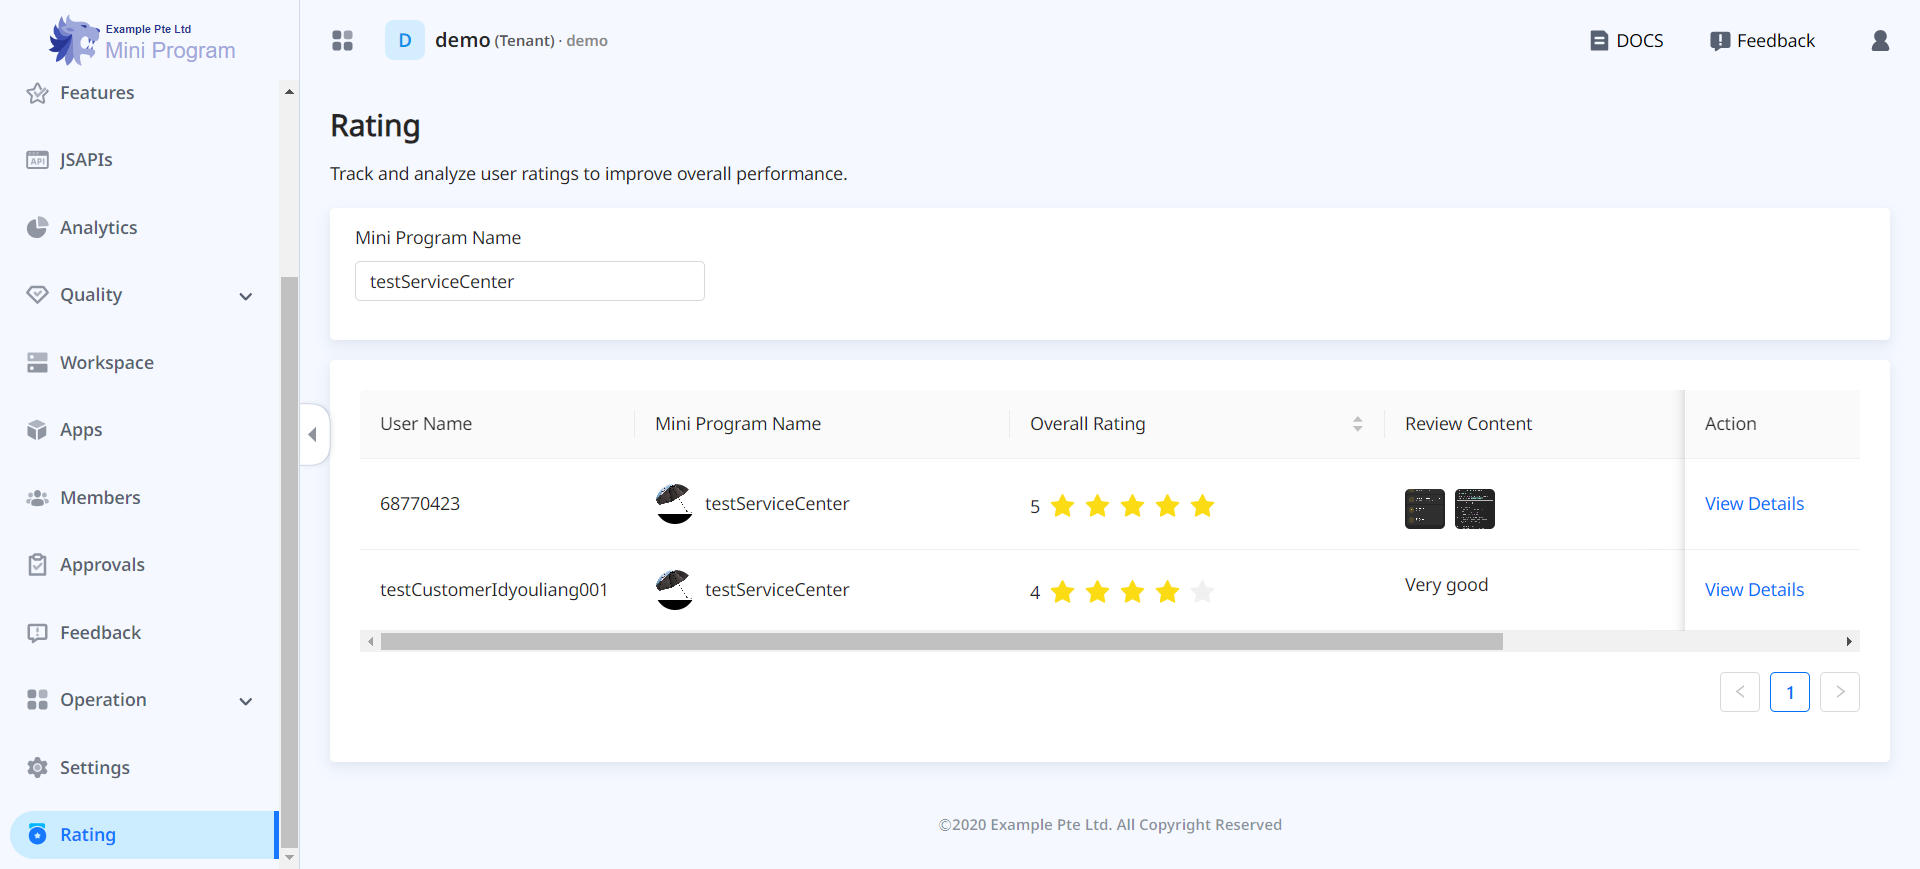
Task: Open Members section in the sidebar
Action: pyautogui.click(x=100, y=498)
